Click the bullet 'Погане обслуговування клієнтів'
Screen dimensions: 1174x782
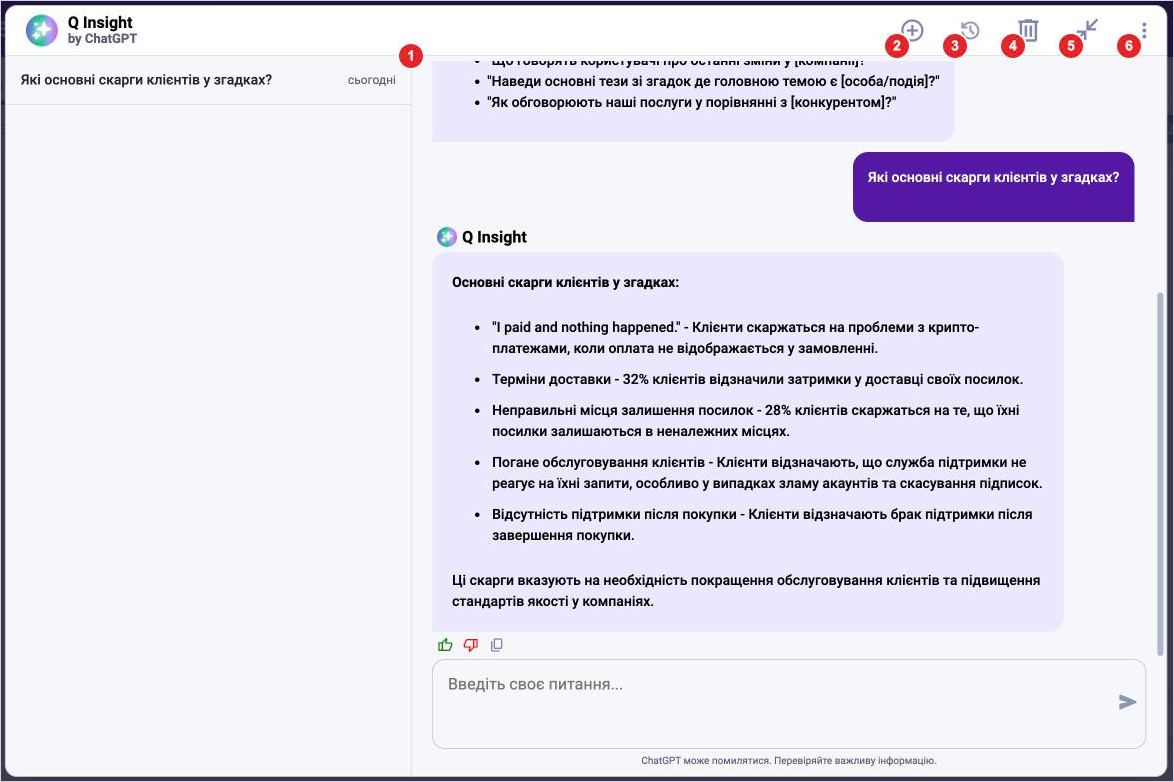tap(767, 473)
